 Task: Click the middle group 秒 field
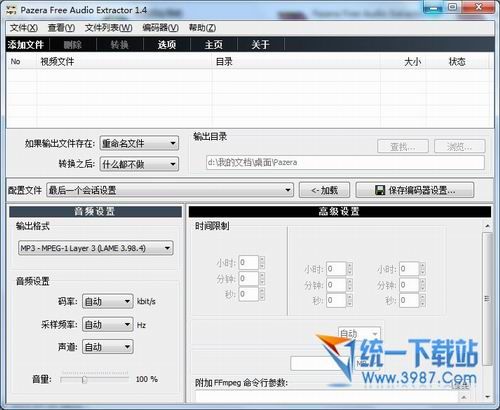[336, 300]
